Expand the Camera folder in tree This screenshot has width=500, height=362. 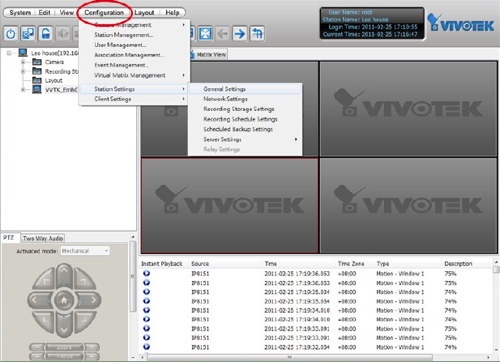(23, 62)
